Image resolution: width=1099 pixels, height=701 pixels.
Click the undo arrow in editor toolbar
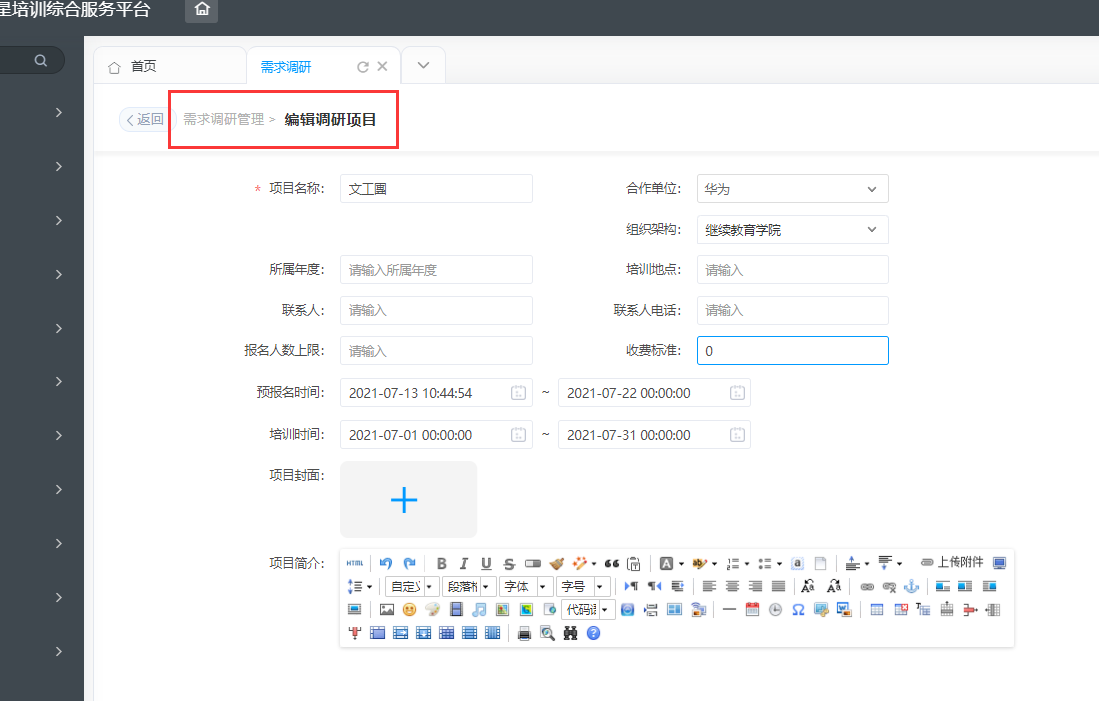point(386,563)
